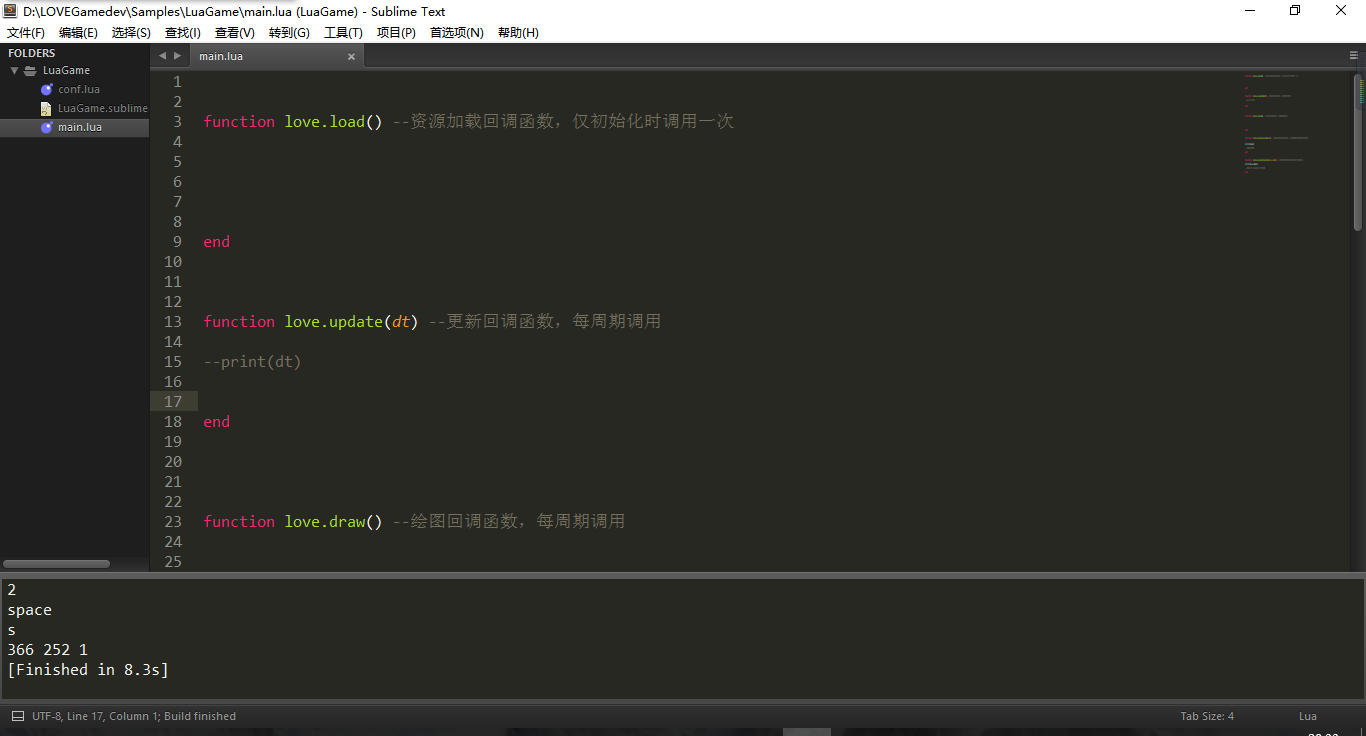Click the "end" keyword on line 9

tap(217, 242)
